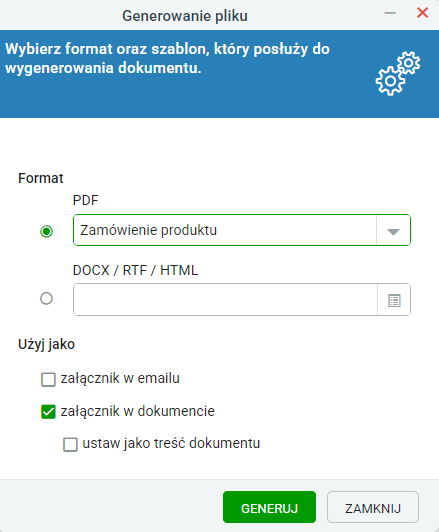
Task: Click the PDF label above the dropdown
Action: tap(85, 200)
